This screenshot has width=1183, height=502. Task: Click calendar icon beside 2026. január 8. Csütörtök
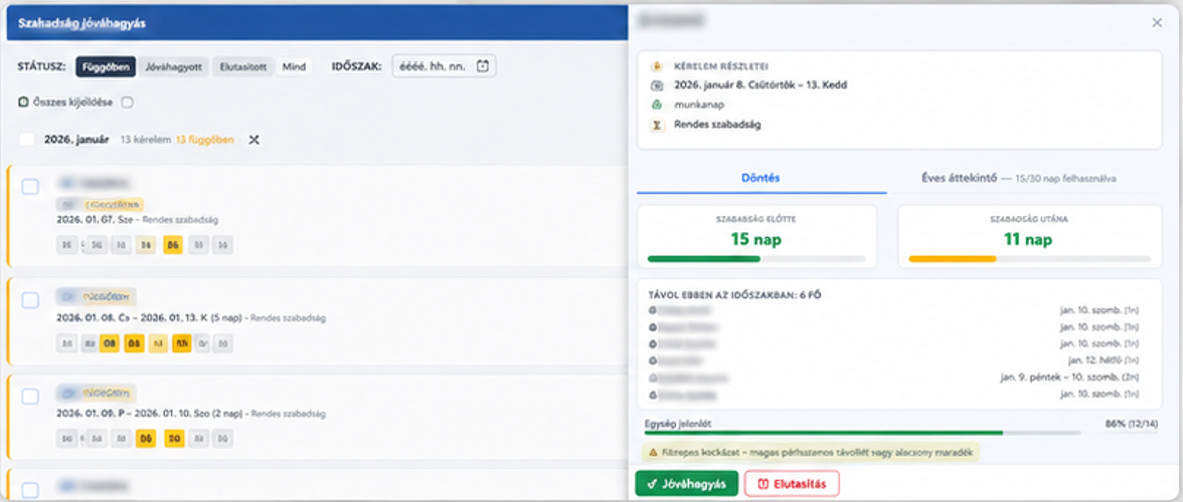point(656,85)
